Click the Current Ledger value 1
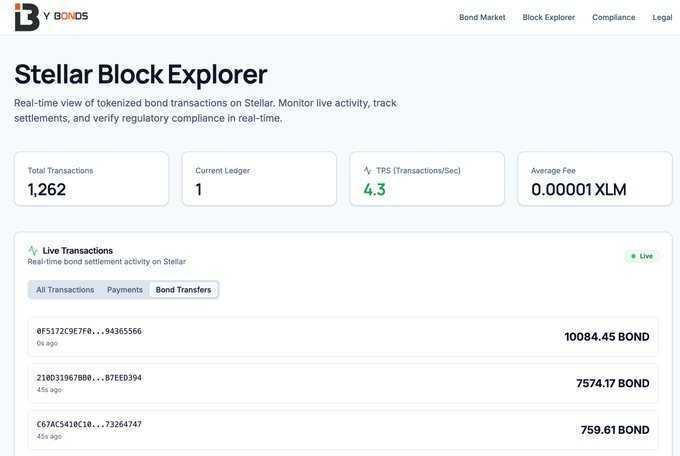 click(x=199, y=190)
